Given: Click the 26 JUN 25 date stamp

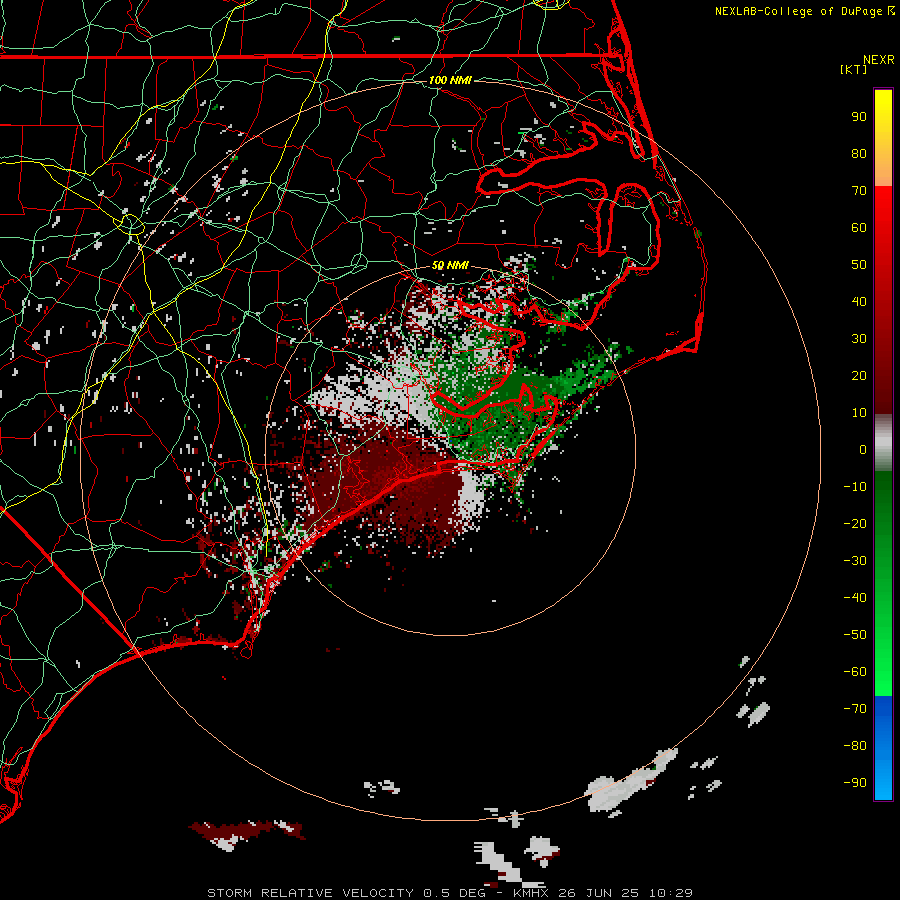Looking at the screenshot, I should click(x=599, y=893).
